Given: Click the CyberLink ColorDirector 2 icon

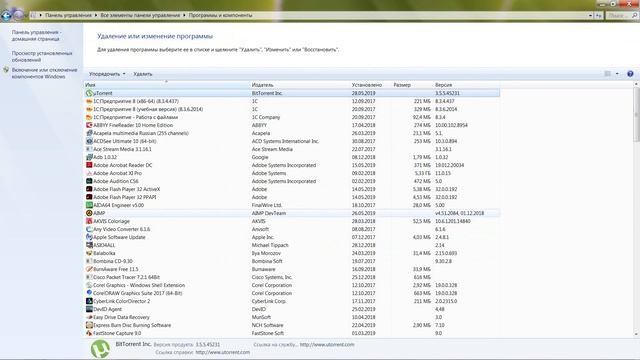Looking at the screenshot, I should click(89, 301).
